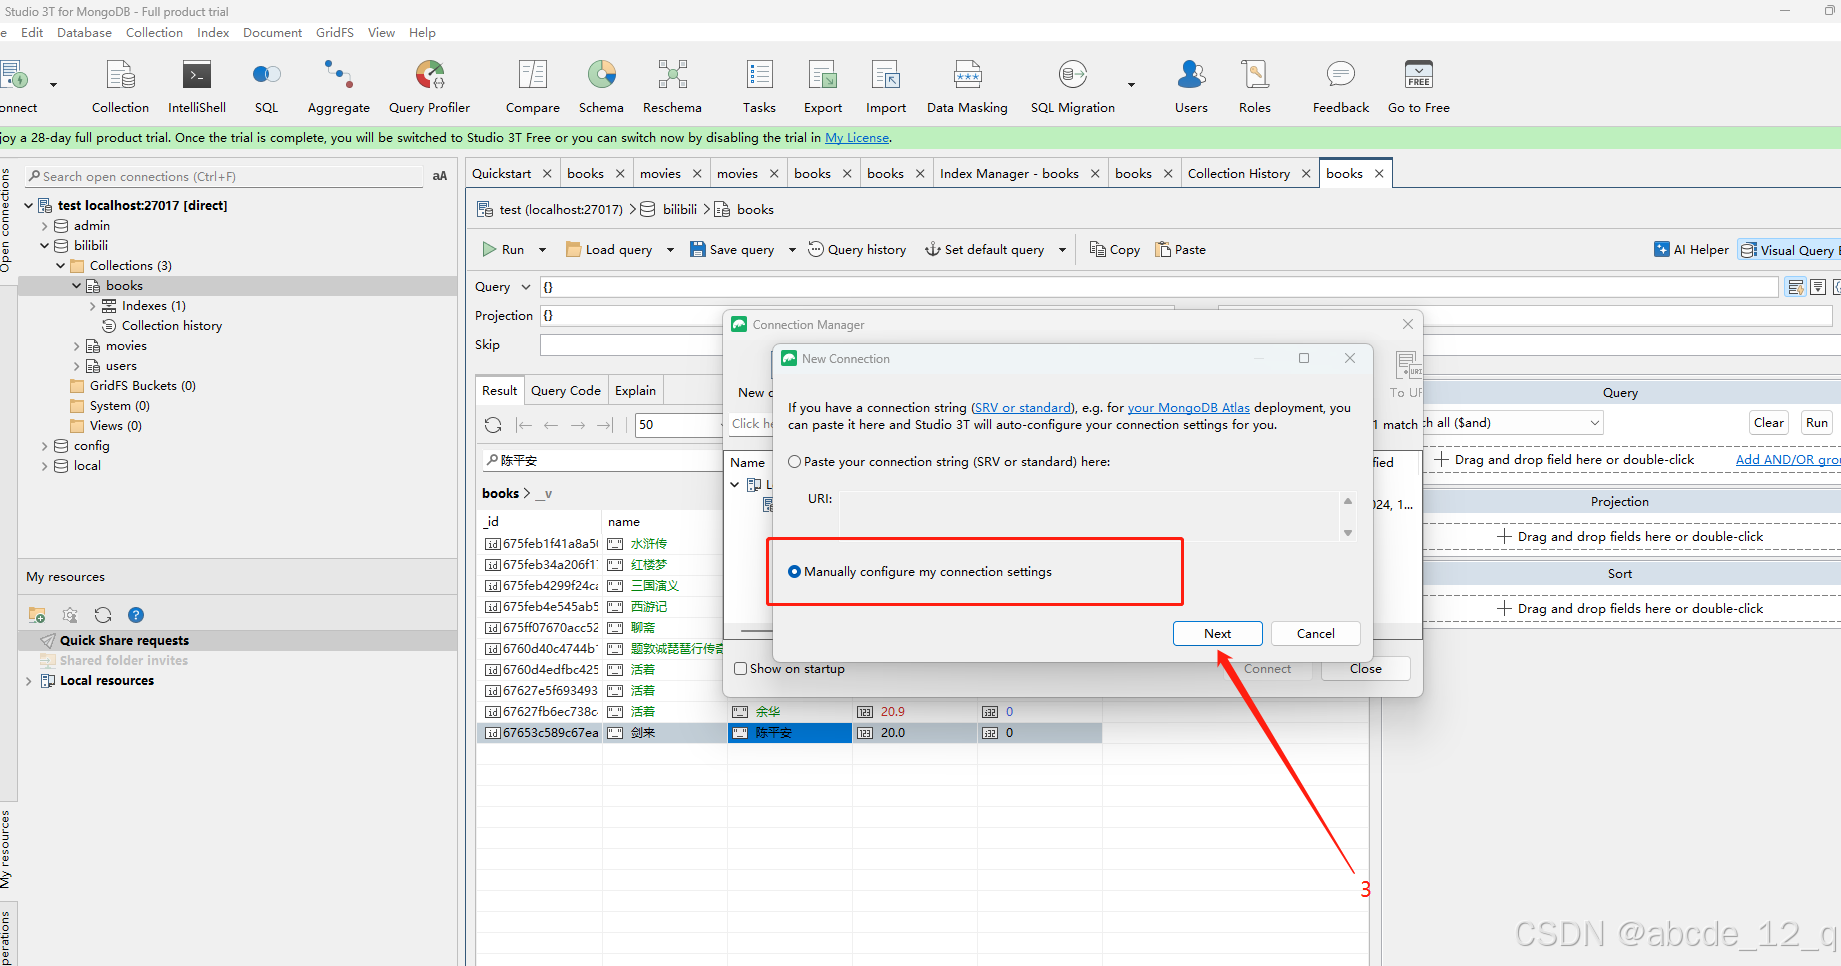Image resolution: width=1841 pixels, height=966 pixels.
Task: Click the Export toolbar icon
Action: (823, 86)
